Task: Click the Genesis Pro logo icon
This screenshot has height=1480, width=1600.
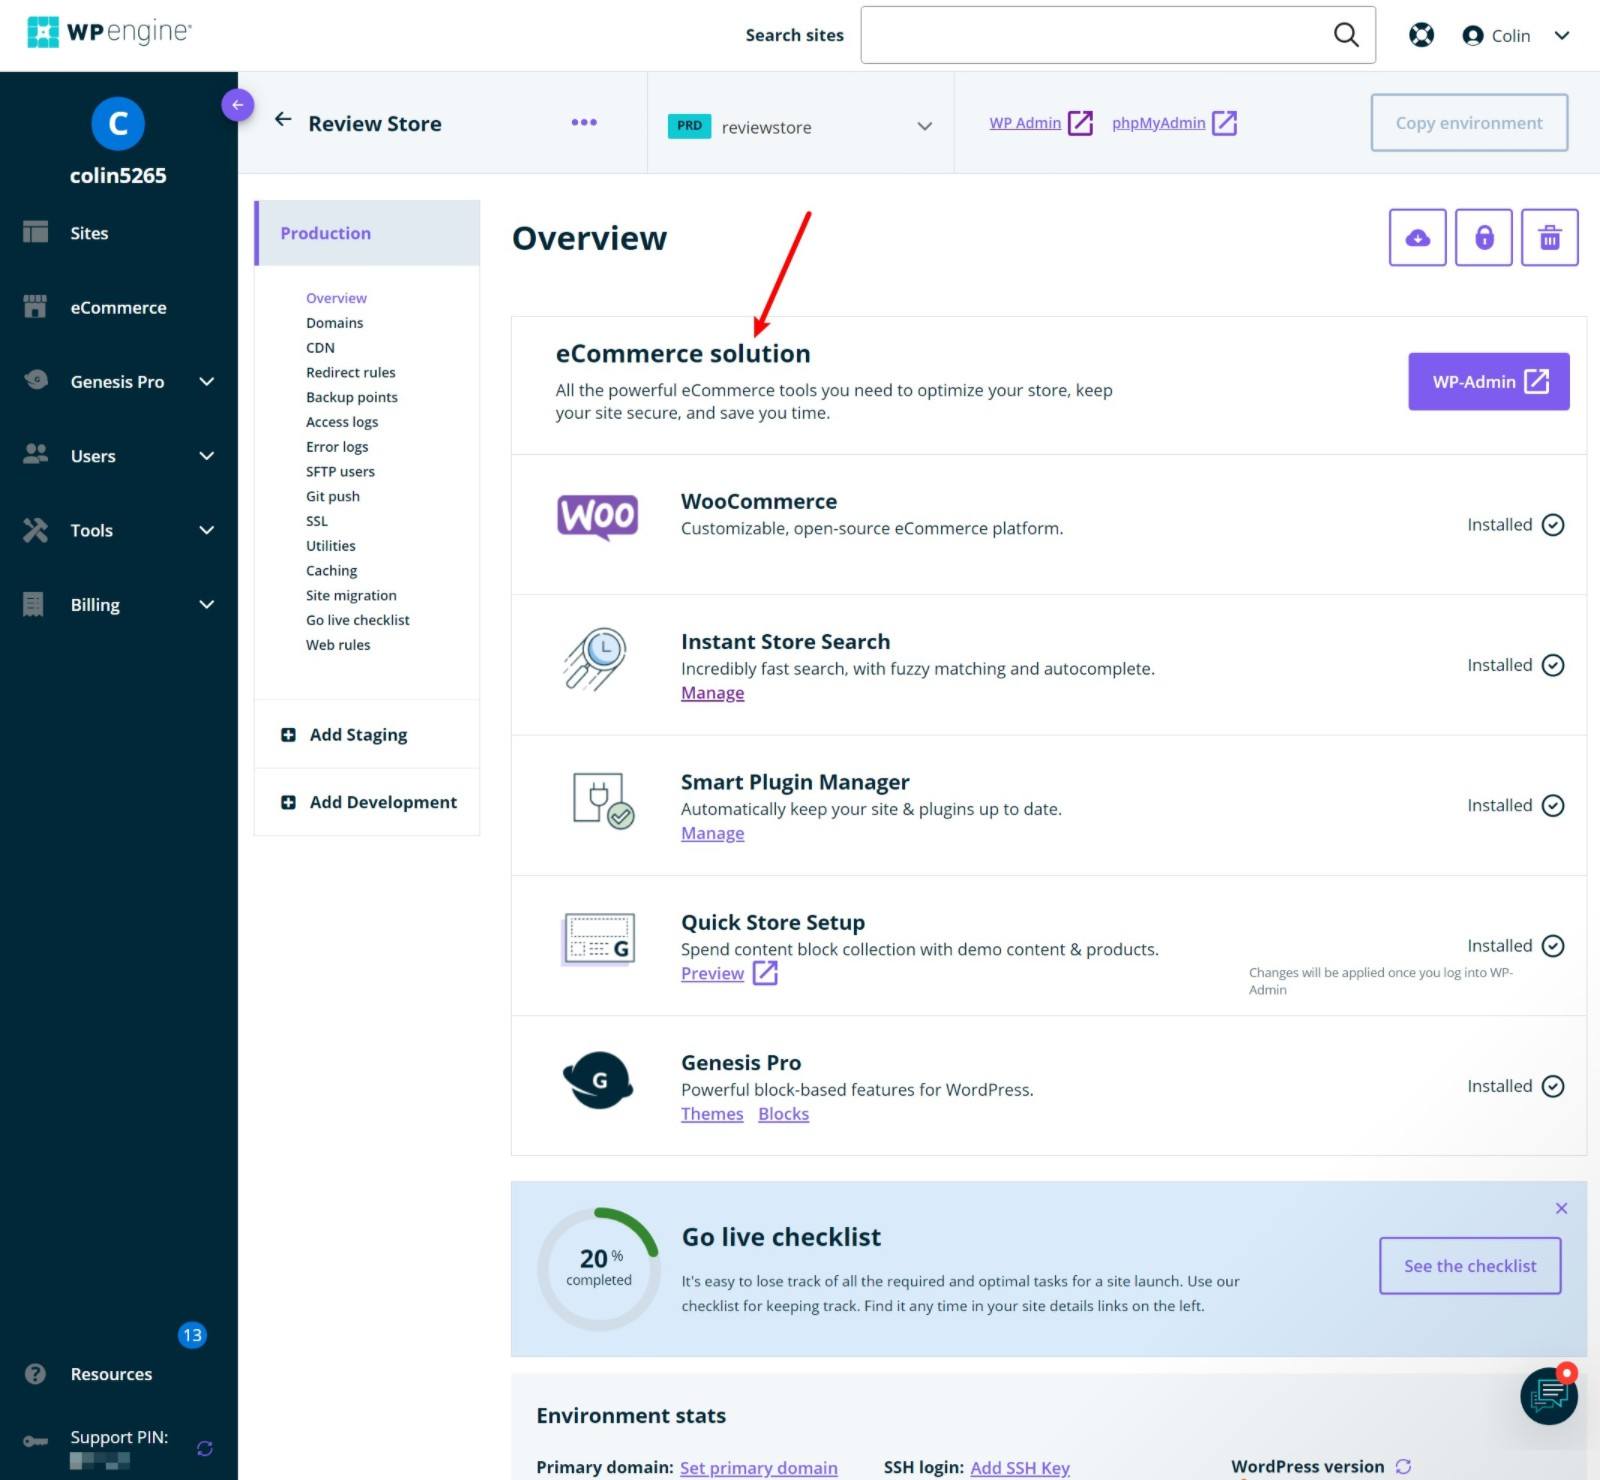Action: point(598,1080)
